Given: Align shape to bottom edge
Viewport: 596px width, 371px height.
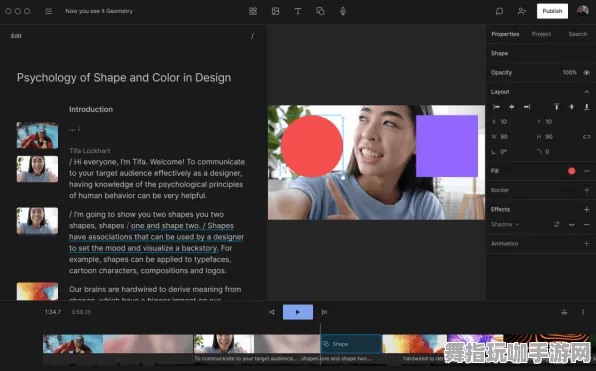Looking at the screenshot, I should [x=586, y=107].
